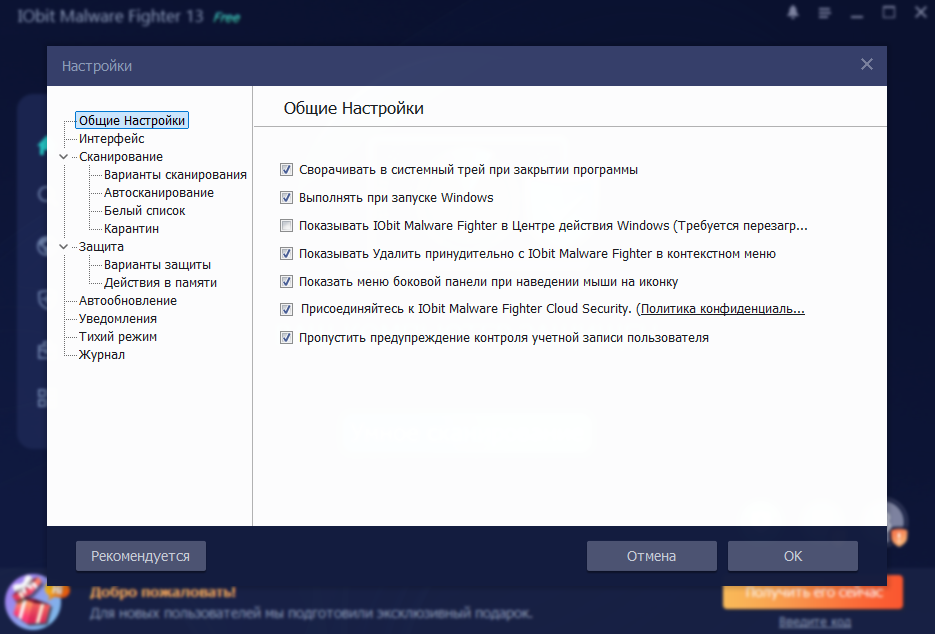The width and height of the screenshot is (935, 634).
Task: Close the Настройки dialog
Action: 866,64
